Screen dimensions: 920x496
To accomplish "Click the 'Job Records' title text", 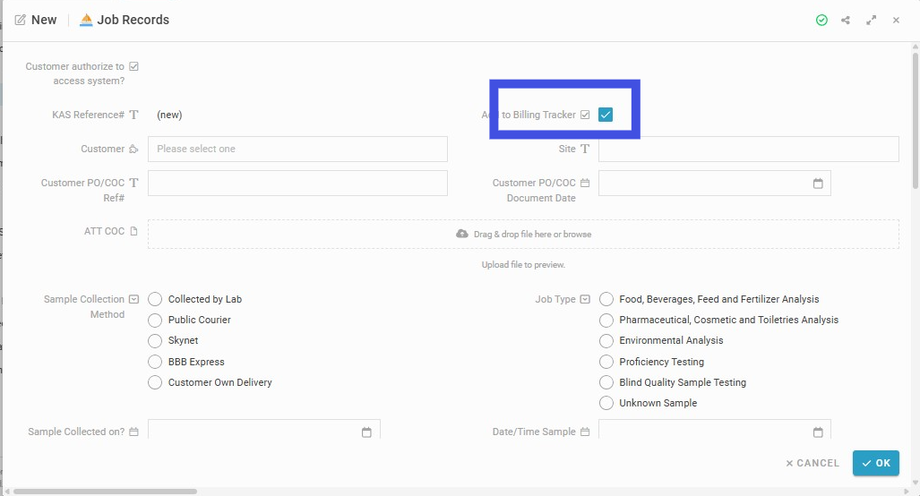I will click(x=133, y=20).
